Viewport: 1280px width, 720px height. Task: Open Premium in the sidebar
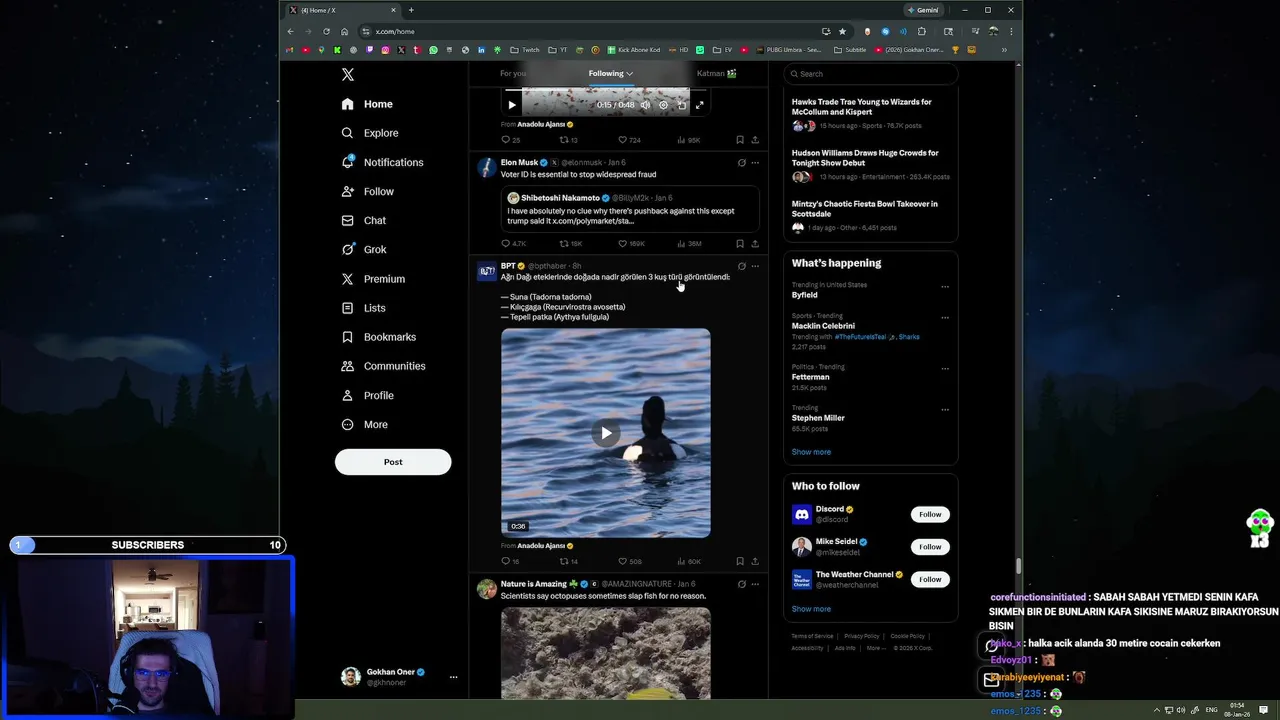[372, 279]
